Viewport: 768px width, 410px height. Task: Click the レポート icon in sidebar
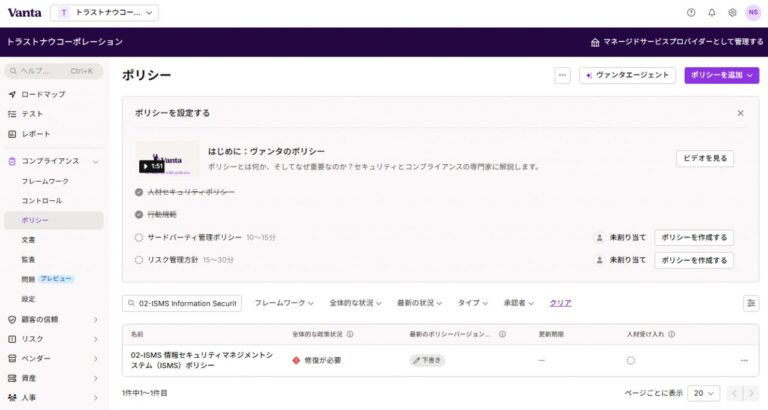point(12,134)
